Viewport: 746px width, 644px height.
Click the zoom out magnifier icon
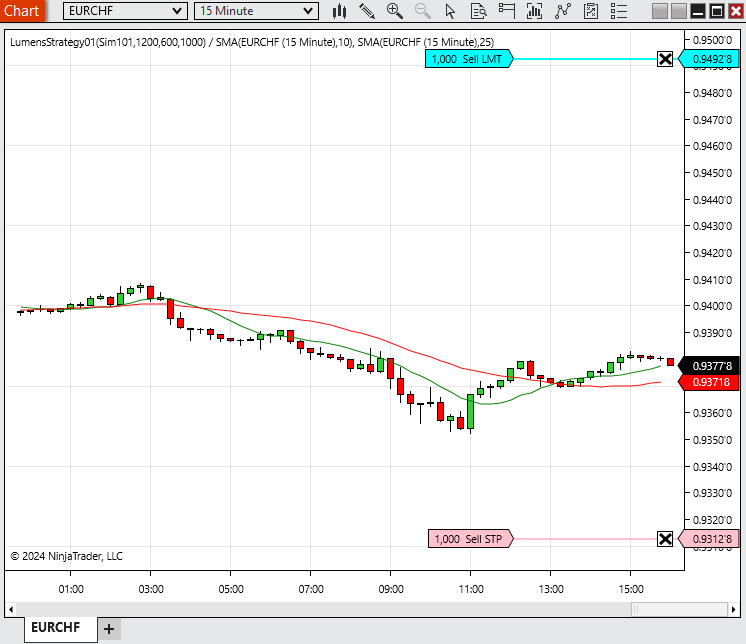coord(422,11)
